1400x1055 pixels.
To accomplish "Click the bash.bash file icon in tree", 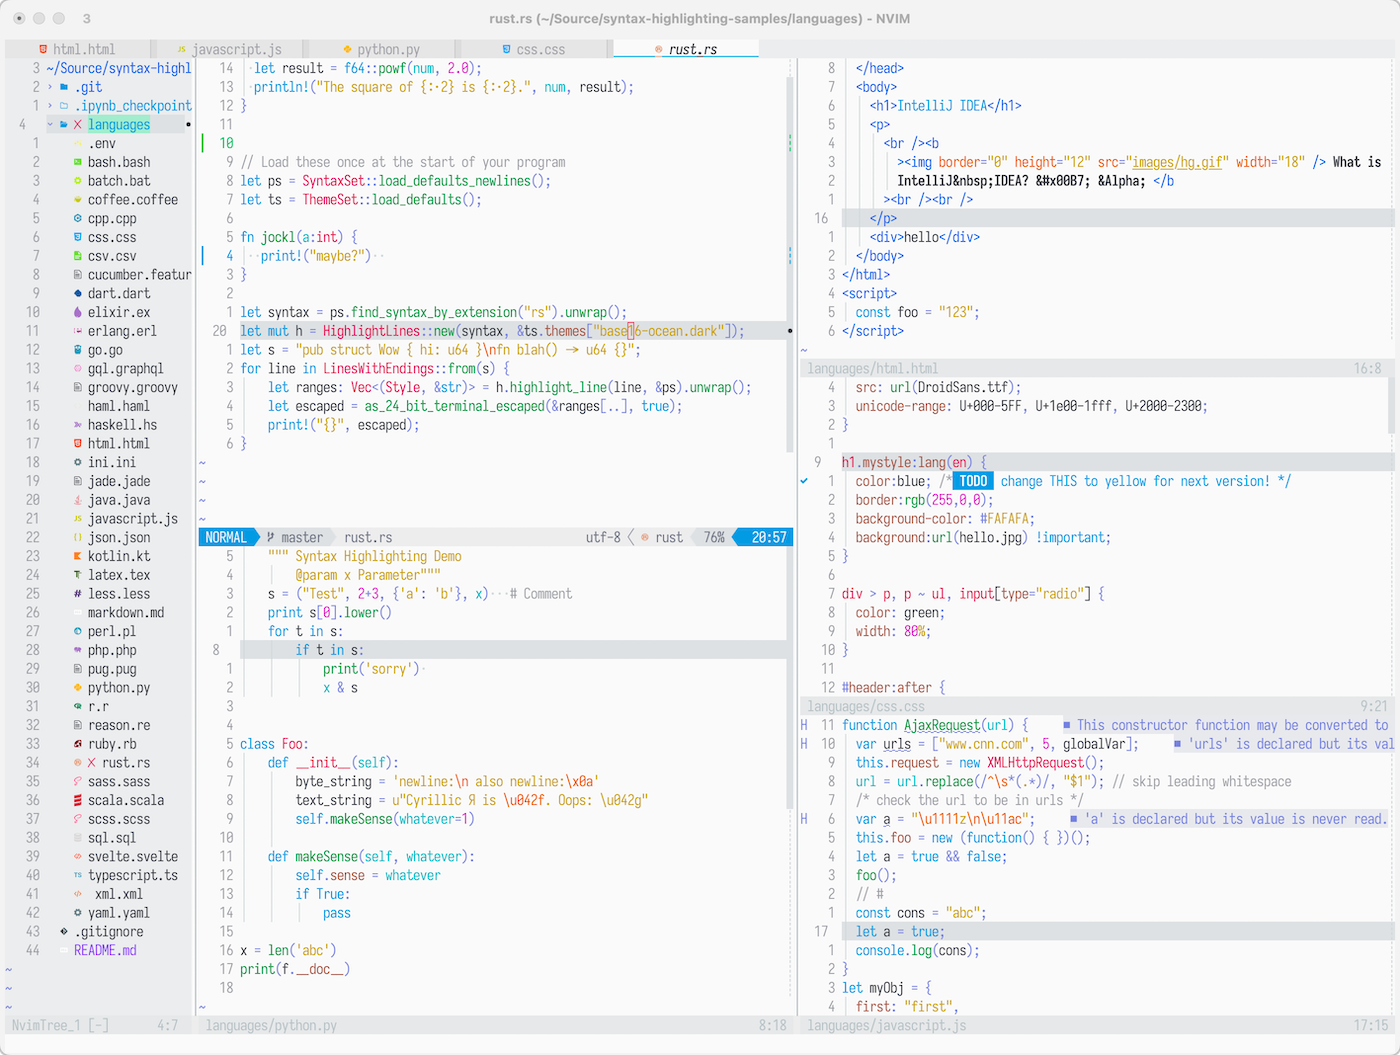I will [x=78, y=162].
